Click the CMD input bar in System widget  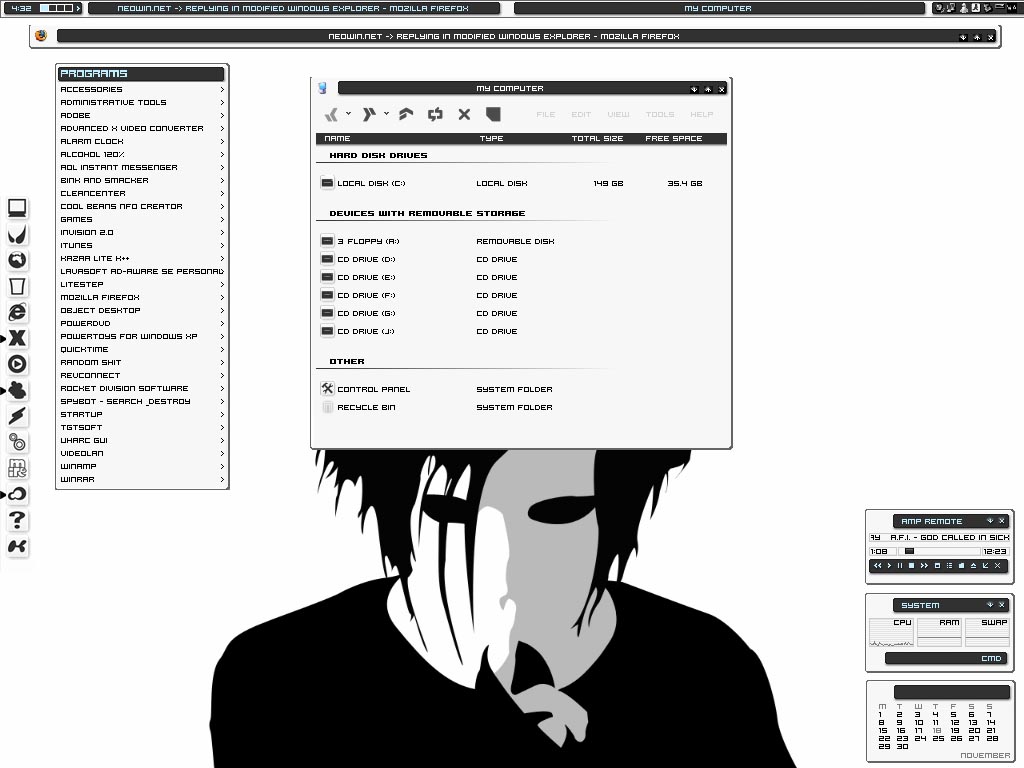(946, 658)
